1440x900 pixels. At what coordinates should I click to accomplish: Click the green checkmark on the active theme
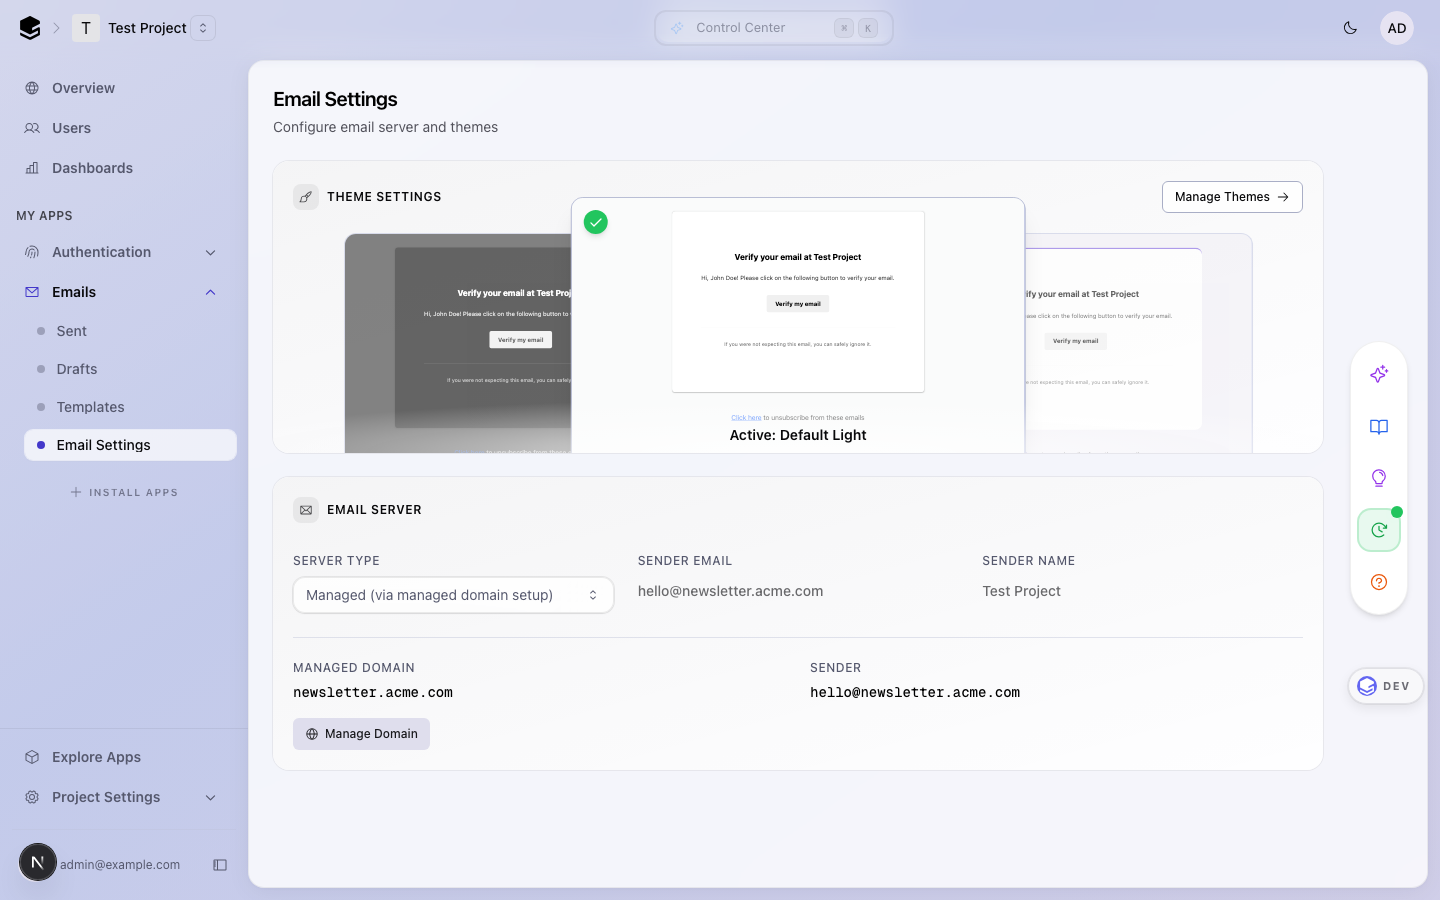(x=596, y=222)
